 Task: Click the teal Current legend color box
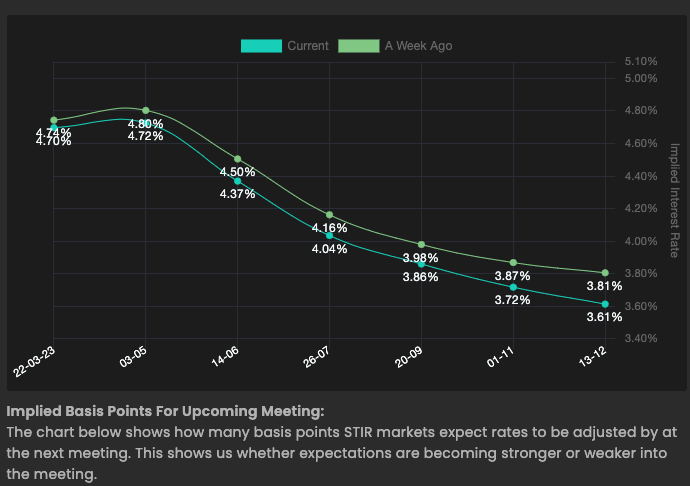261,46
